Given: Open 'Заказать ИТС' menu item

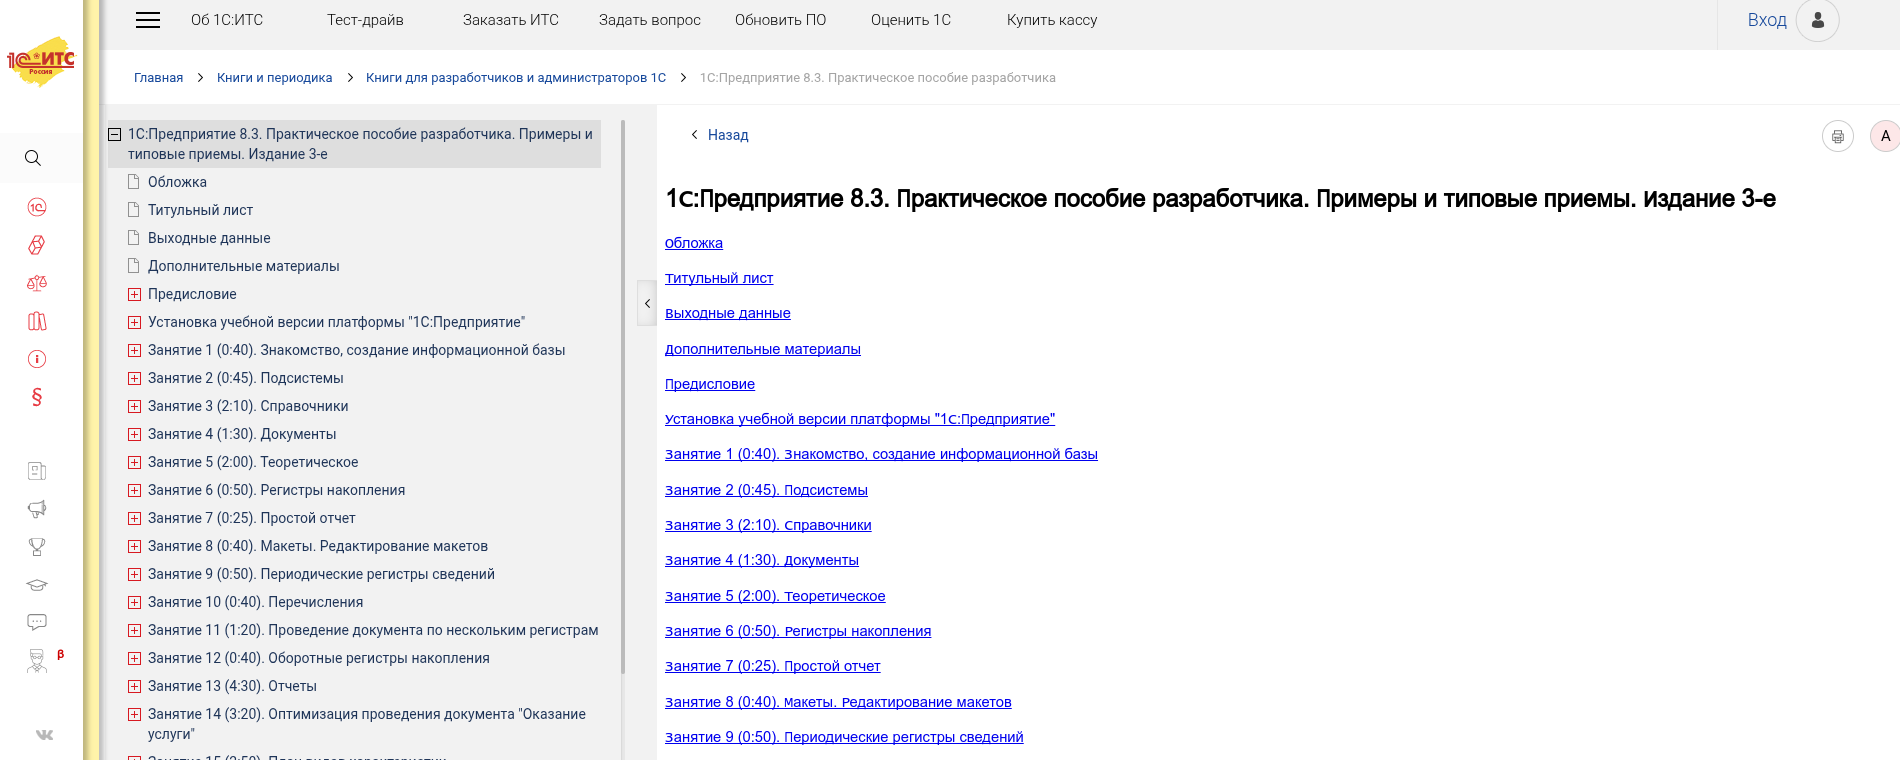Looking at the screenshot, I should coord(511,20).
